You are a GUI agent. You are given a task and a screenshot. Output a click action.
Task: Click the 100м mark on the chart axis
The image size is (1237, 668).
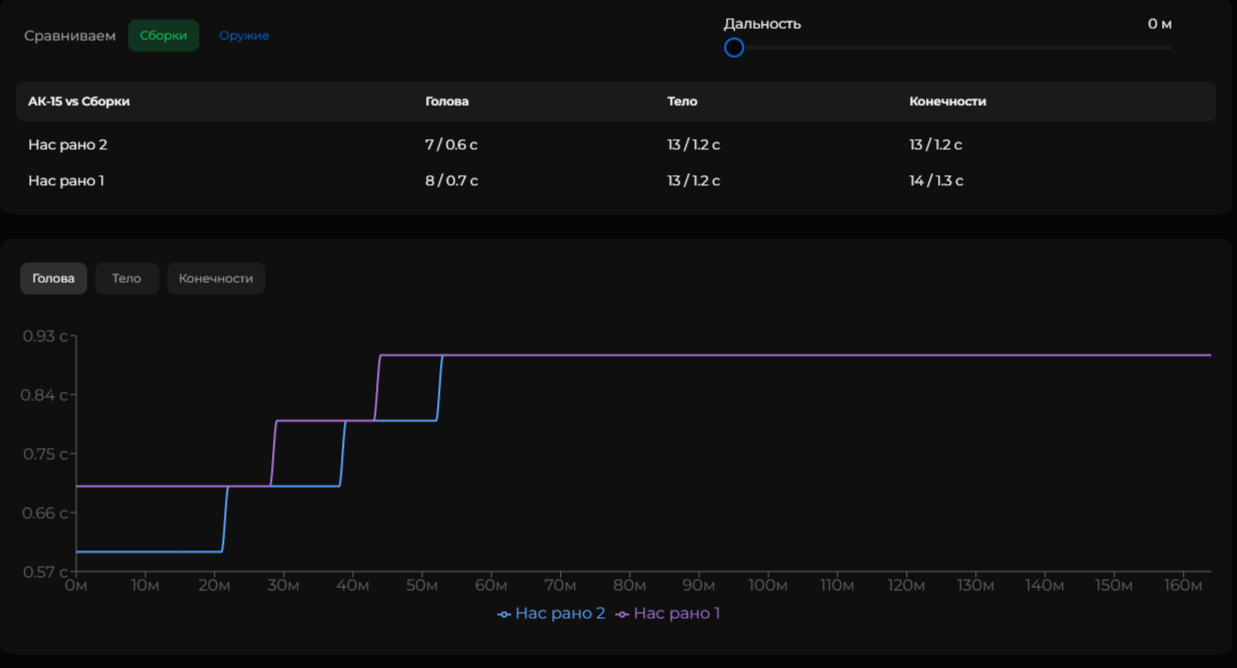(768, 585)
